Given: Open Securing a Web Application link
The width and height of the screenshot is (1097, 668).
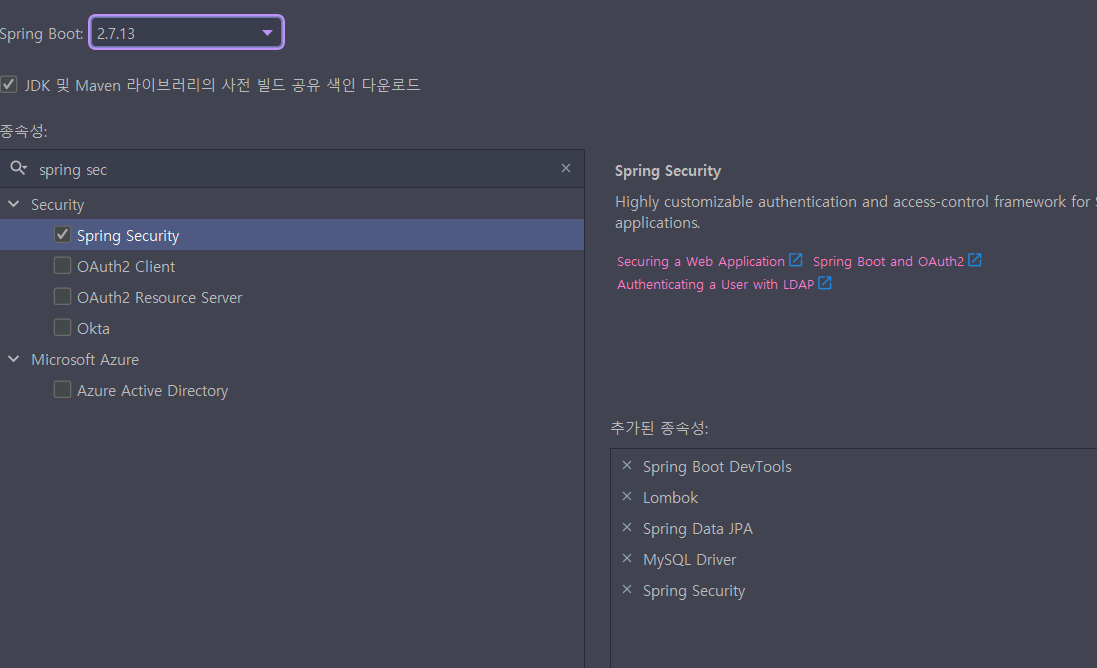Looking at the screenshot, I should 700,262.
